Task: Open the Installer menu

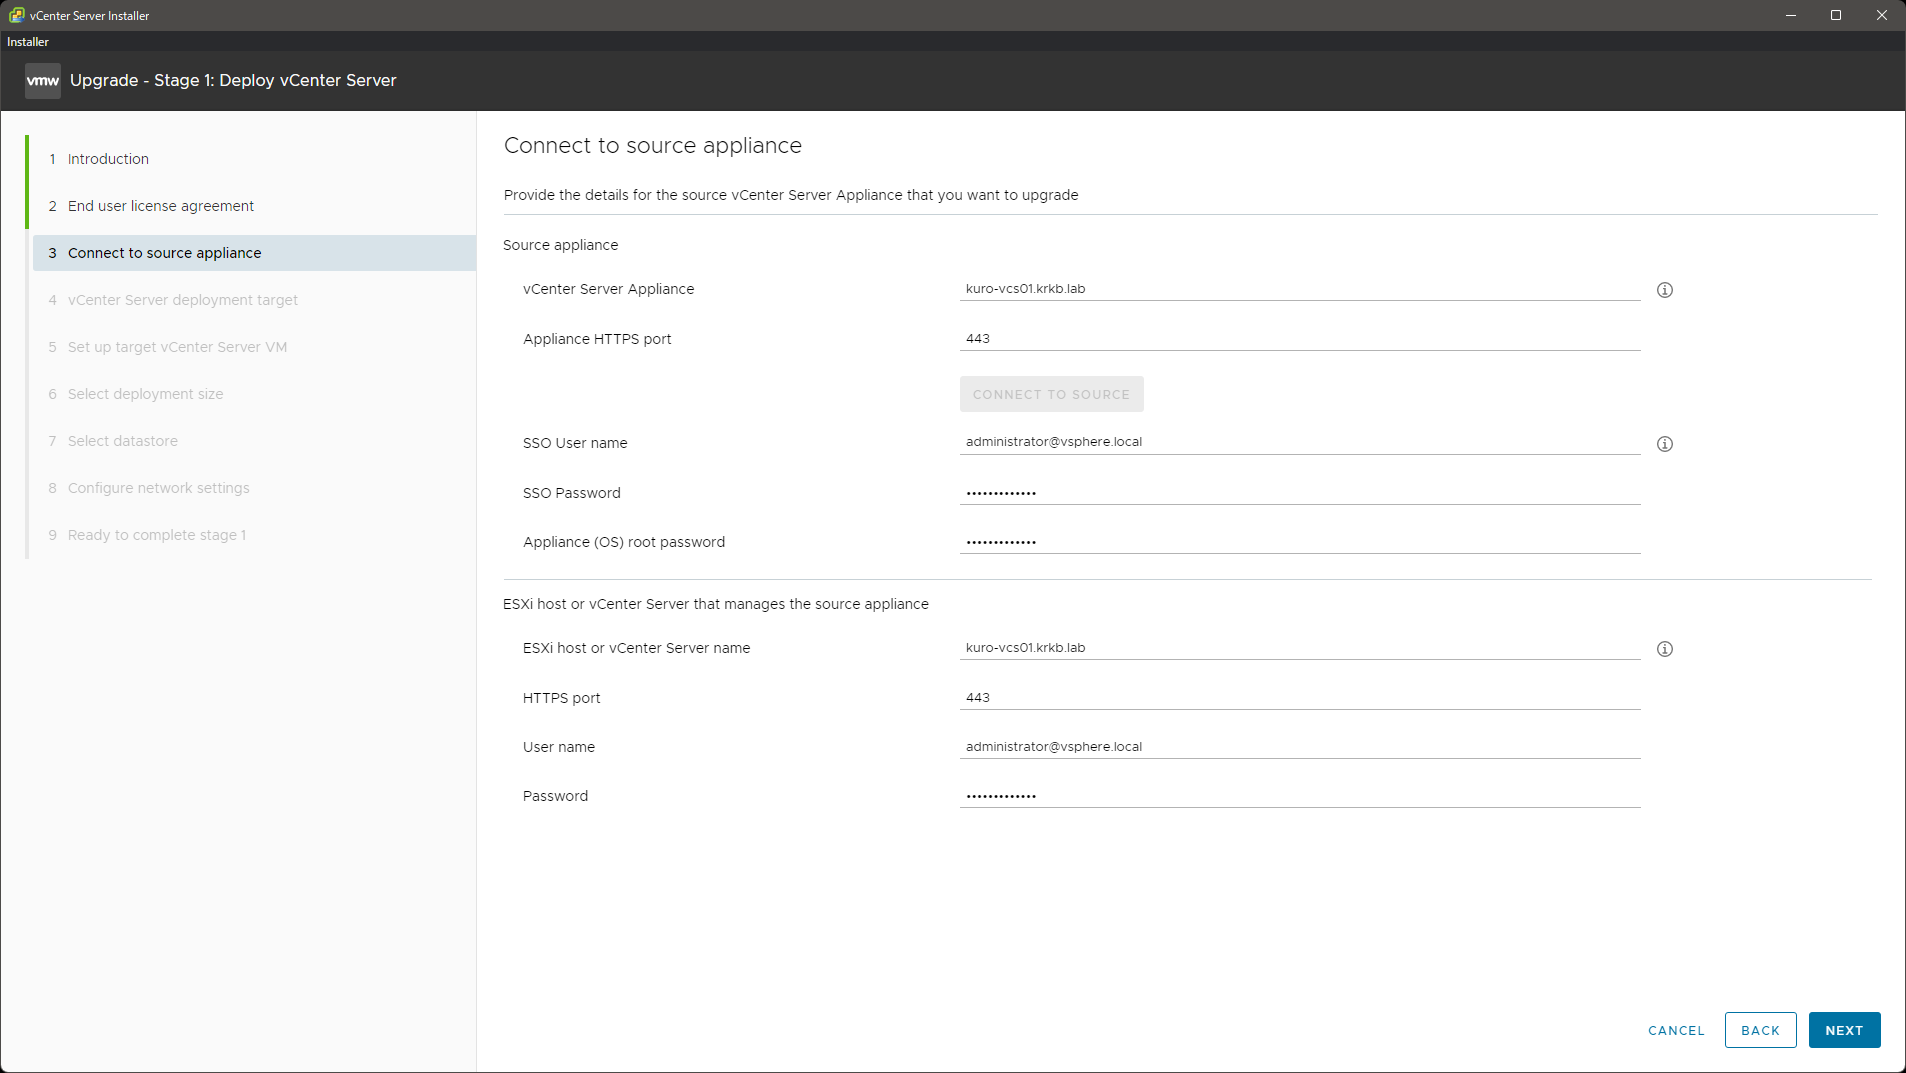Action: 28,42
